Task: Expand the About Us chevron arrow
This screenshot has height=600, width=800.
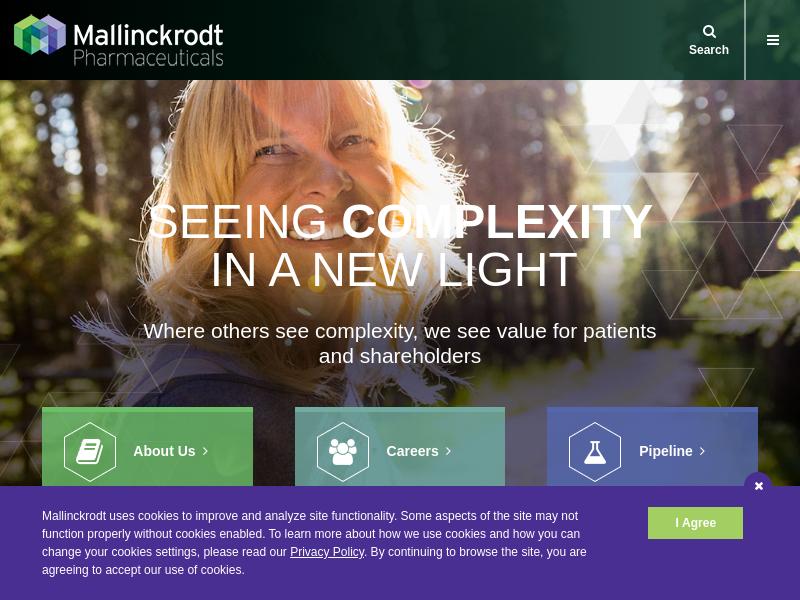Action: pos(205,451)
